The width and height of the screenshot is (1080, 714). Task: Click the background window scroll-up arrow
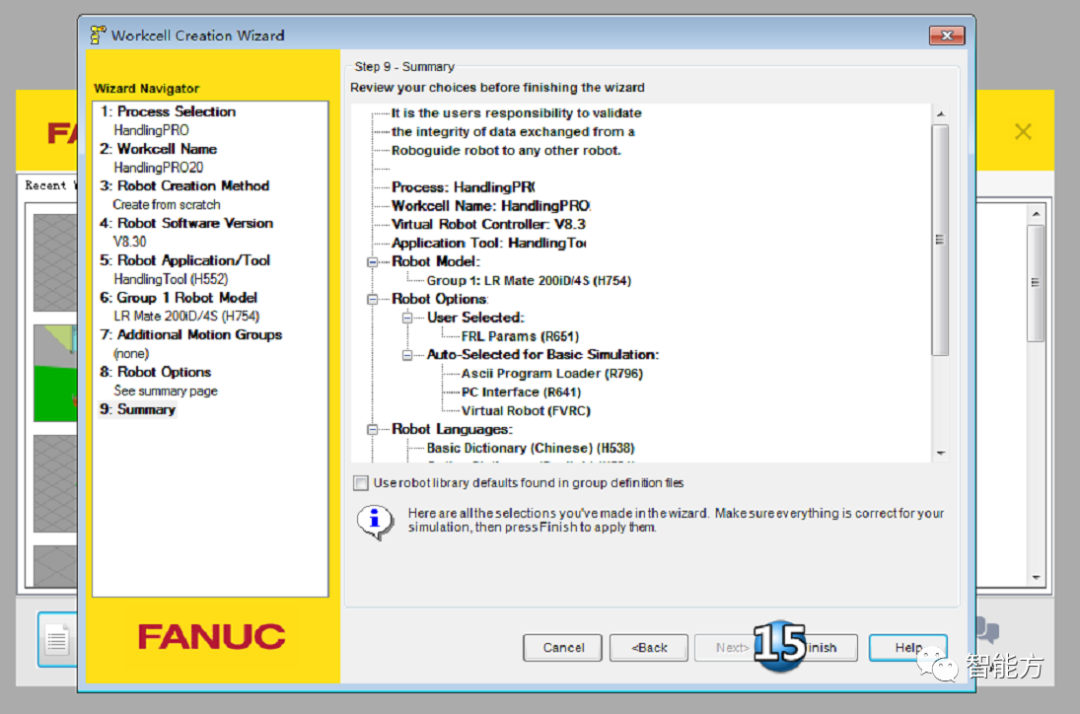pyautogui.click(x=1036, y=214)
